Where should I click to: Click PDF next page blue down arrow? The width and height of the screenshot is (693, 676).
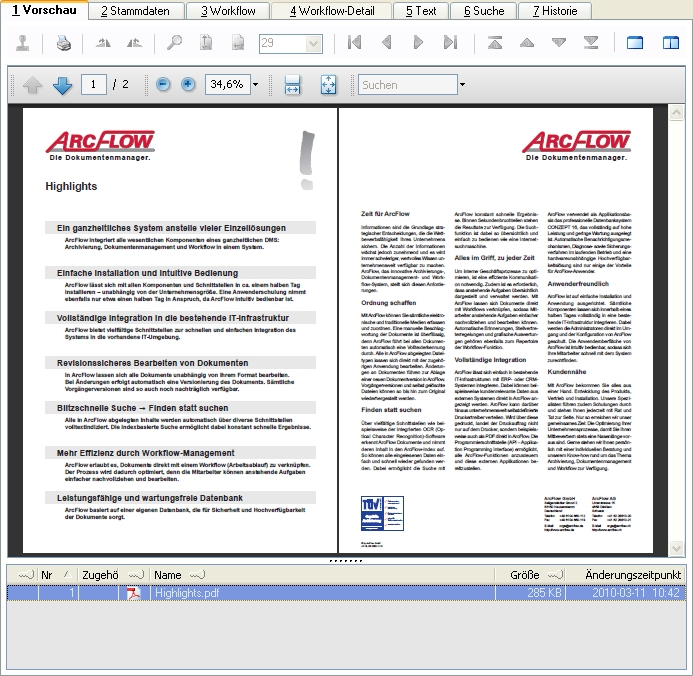pyautogui.click(x=62, y=85)
